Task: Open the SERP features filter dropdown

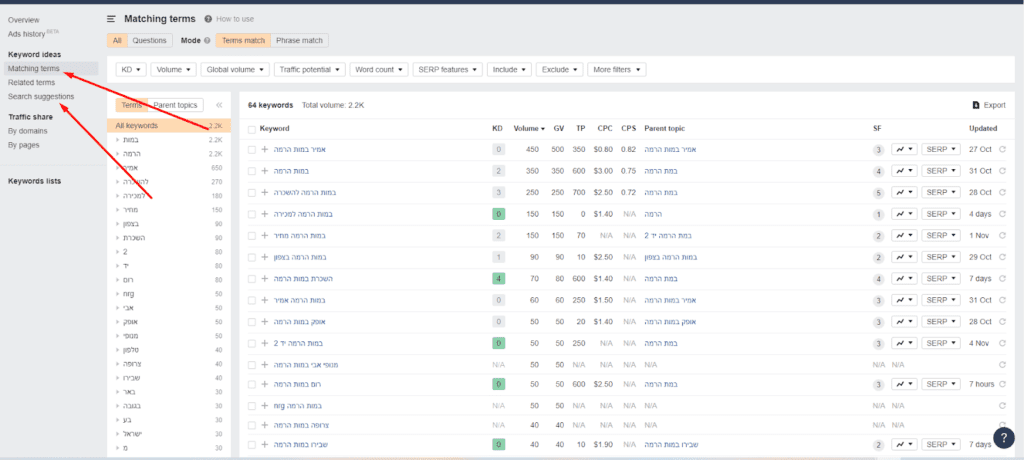Action: (448, 69)
